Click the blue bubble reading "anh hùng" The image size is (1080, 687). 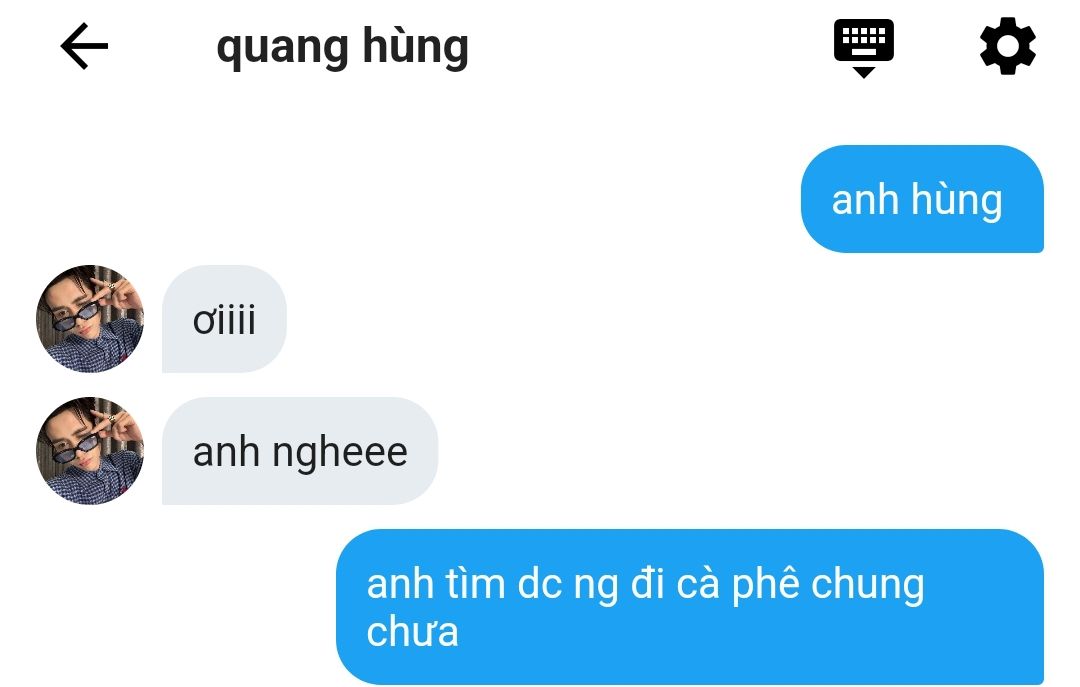[x=922, y=199]
